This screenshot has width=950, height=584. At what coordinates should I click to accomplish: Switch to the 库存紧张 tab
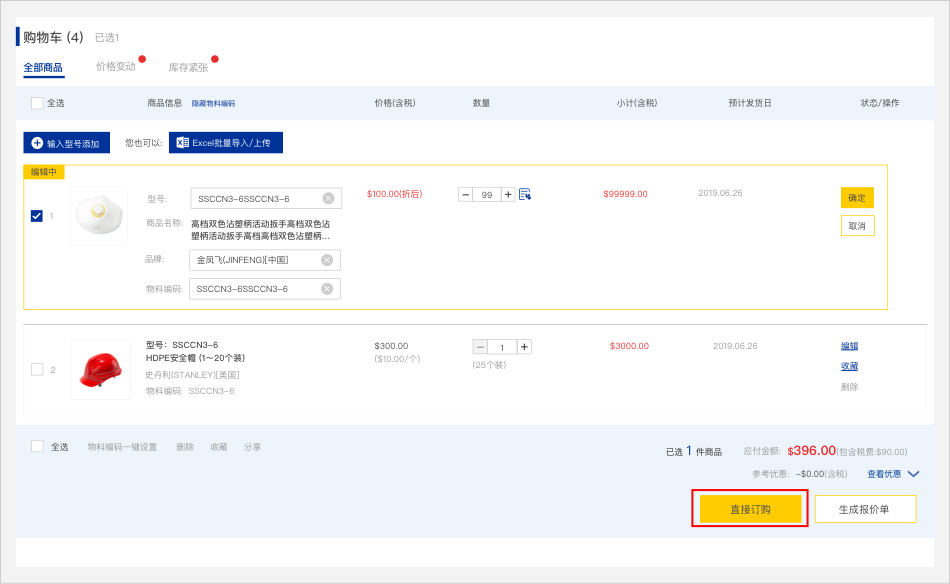click(x=188, y=68)
